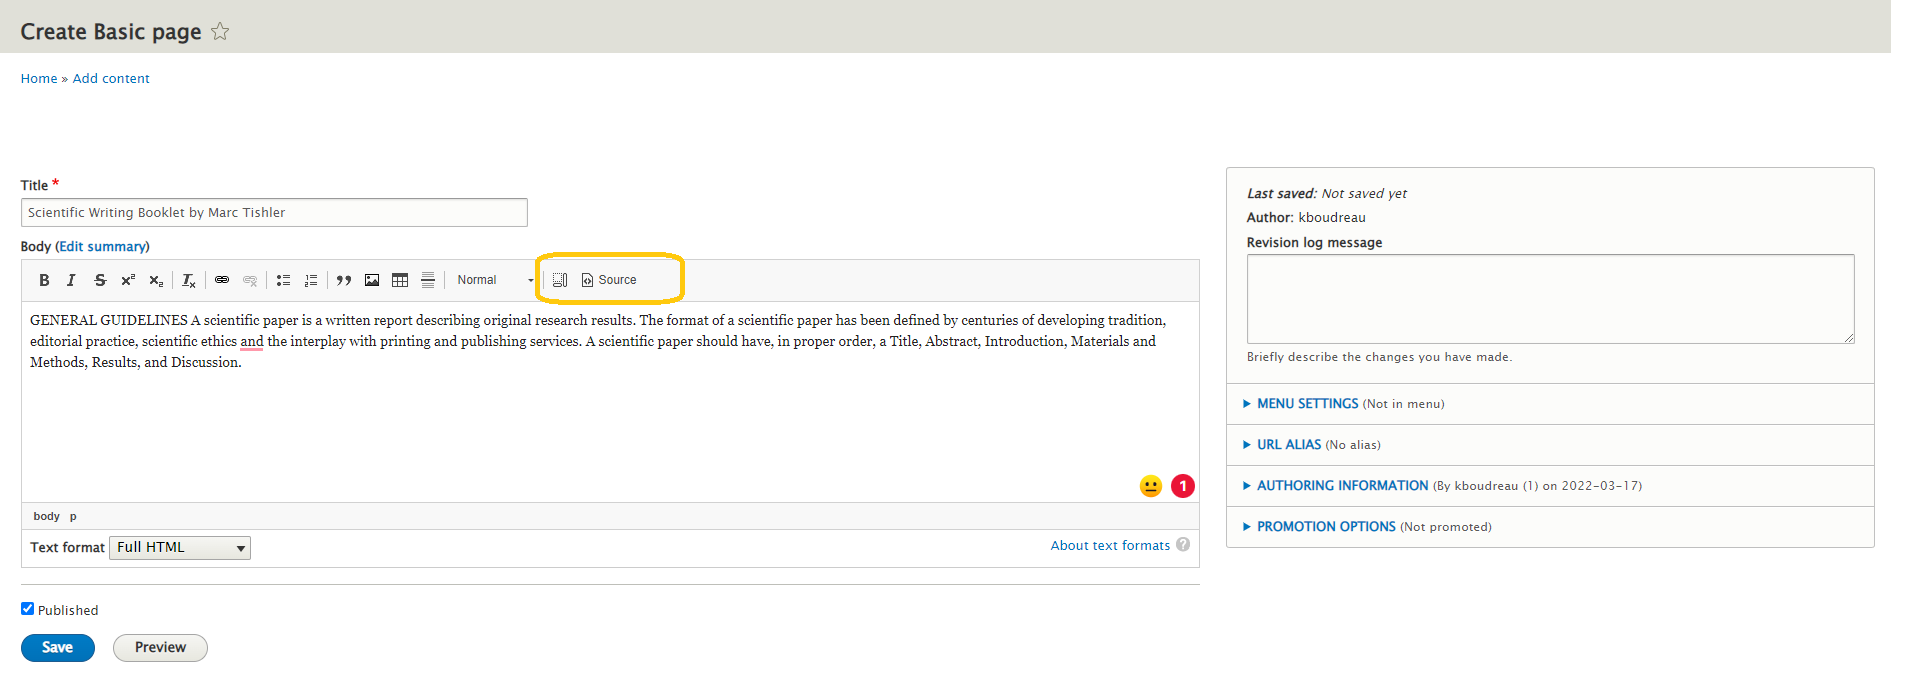
Task: Click the red error count badge
Action: click(1183, 486)
